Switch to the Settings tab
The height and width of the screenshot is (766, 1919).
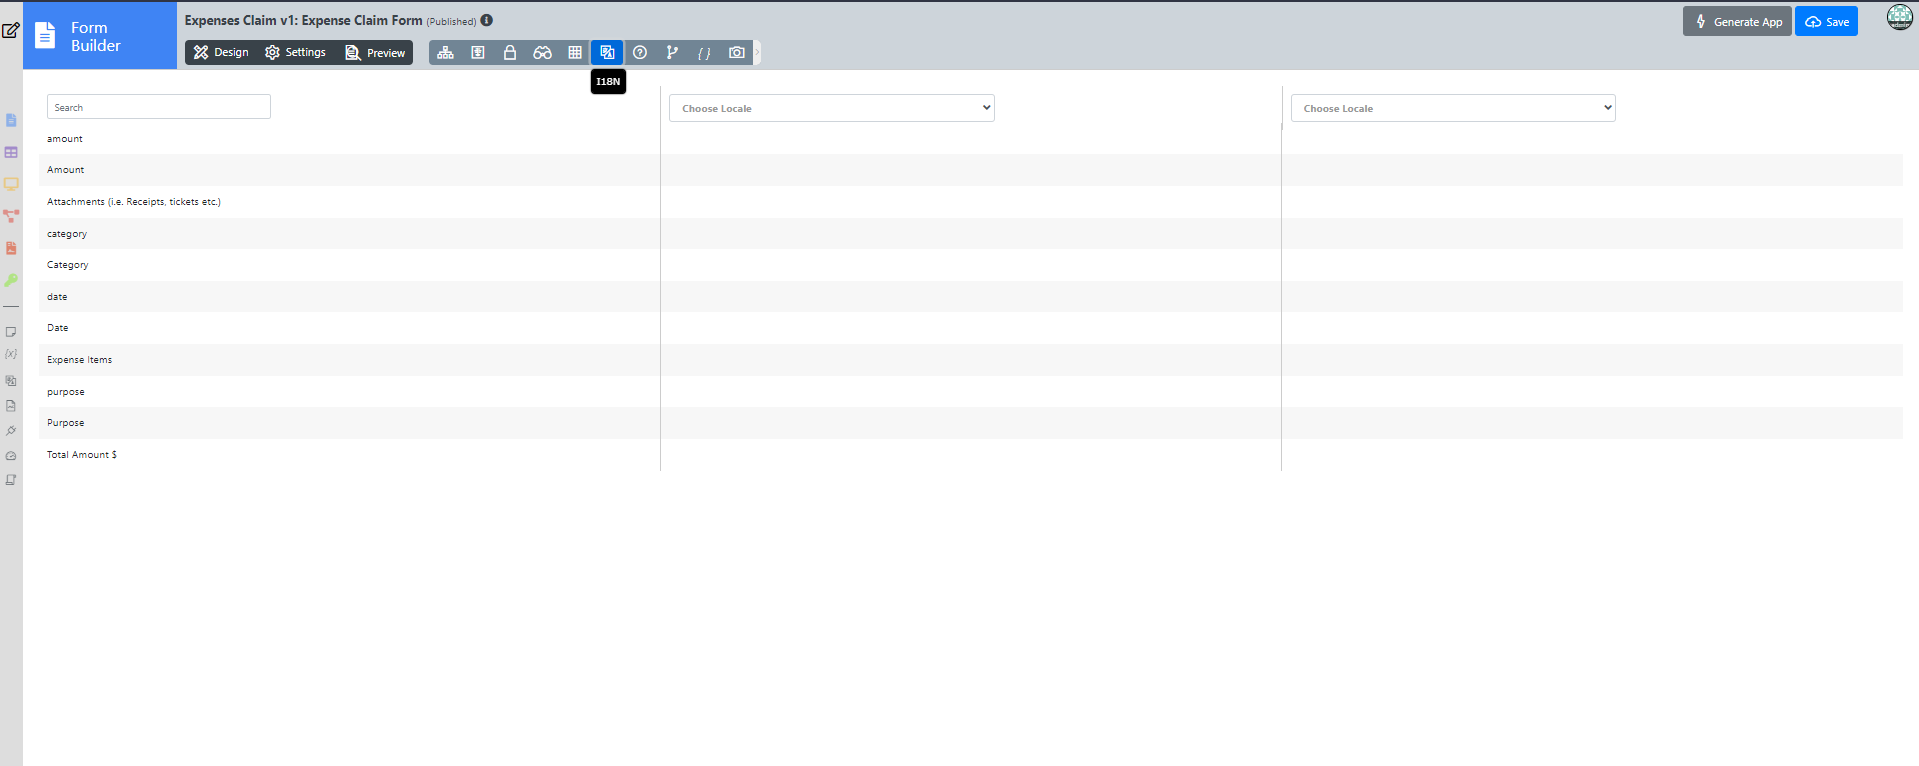click(295, 53)
